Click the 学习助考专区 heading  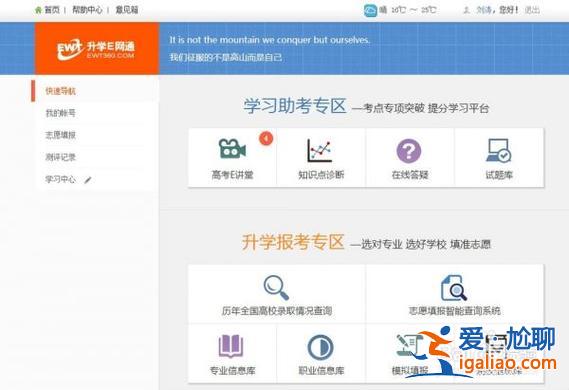coord(295,106)
